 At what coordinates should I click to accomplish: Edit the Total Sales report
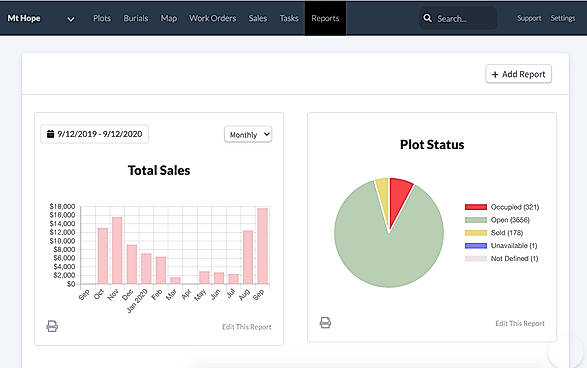pos(247,327)
